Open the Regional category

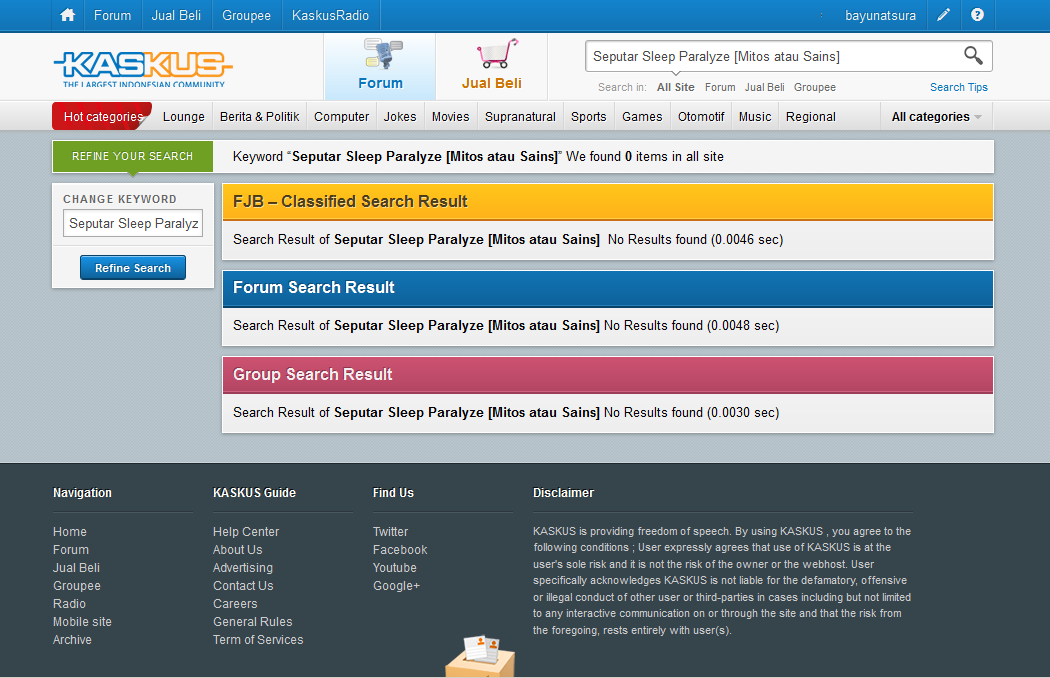[810, 117]
